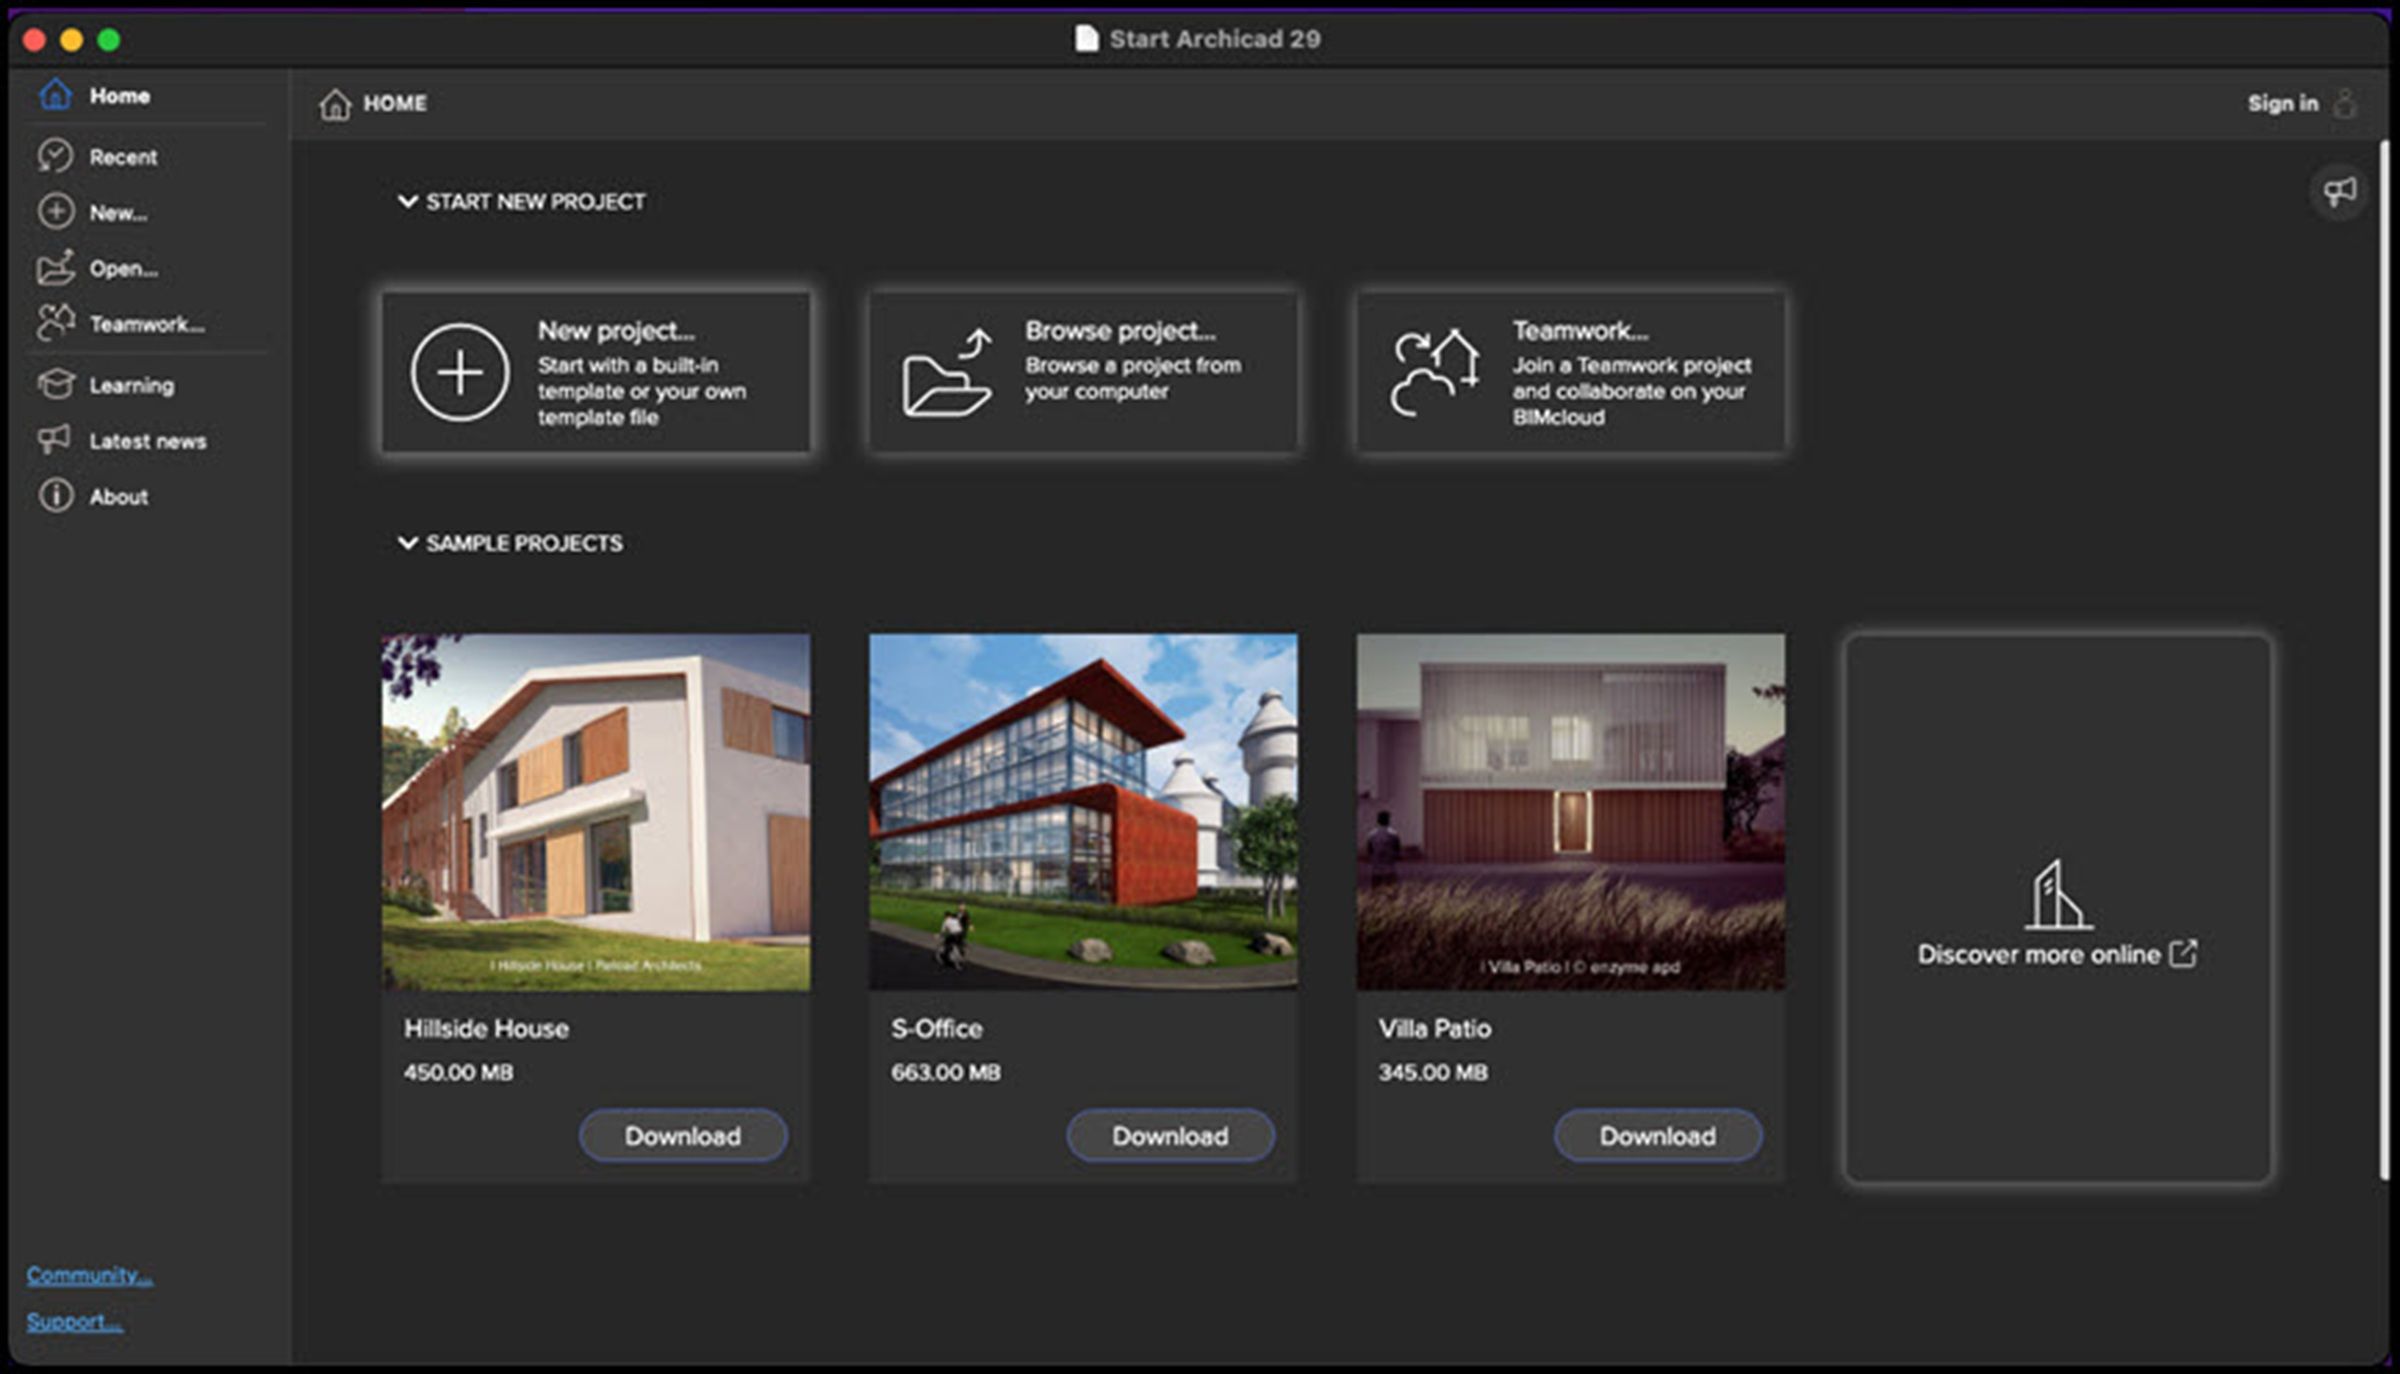This screenshot has width=2400, height=1374.
Task: Choose Browse project from your computer
Action: (1084, 372)
